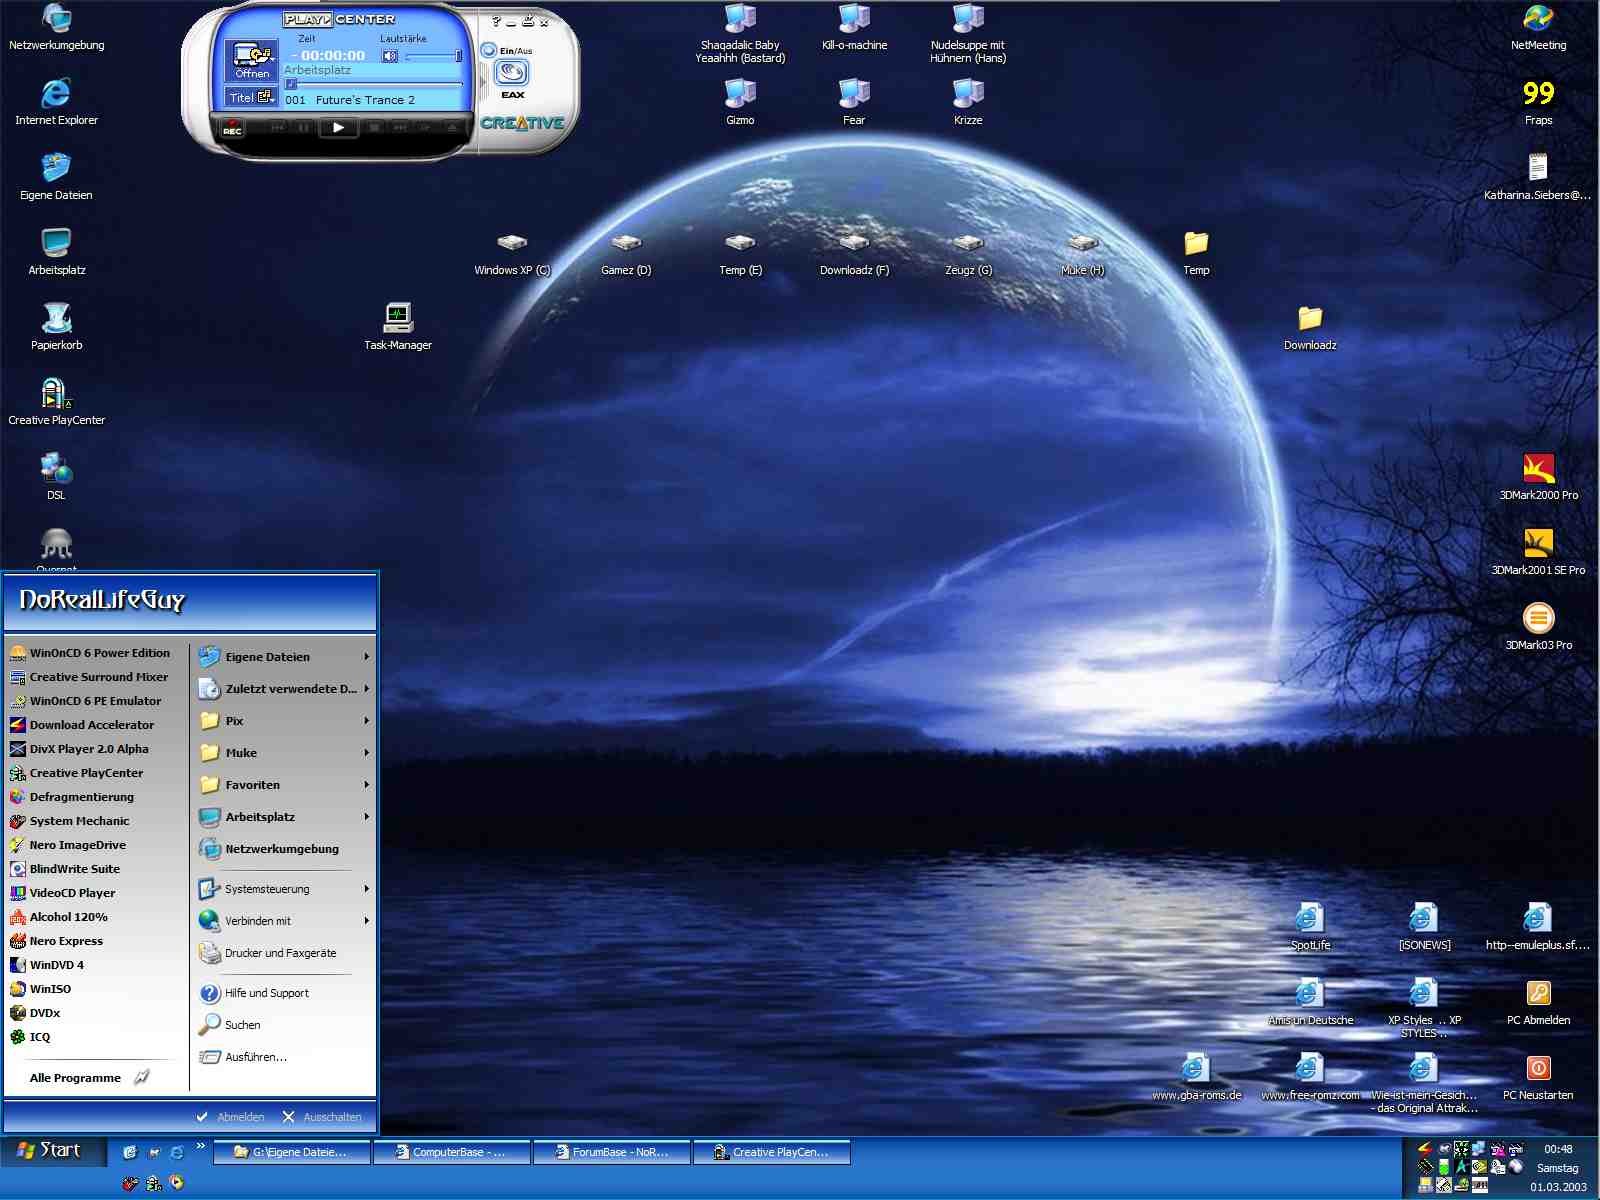Select the Kill-o-machine network computer icon
This screenshot has height=1200, width=1600.
click(x=854, y=27)
